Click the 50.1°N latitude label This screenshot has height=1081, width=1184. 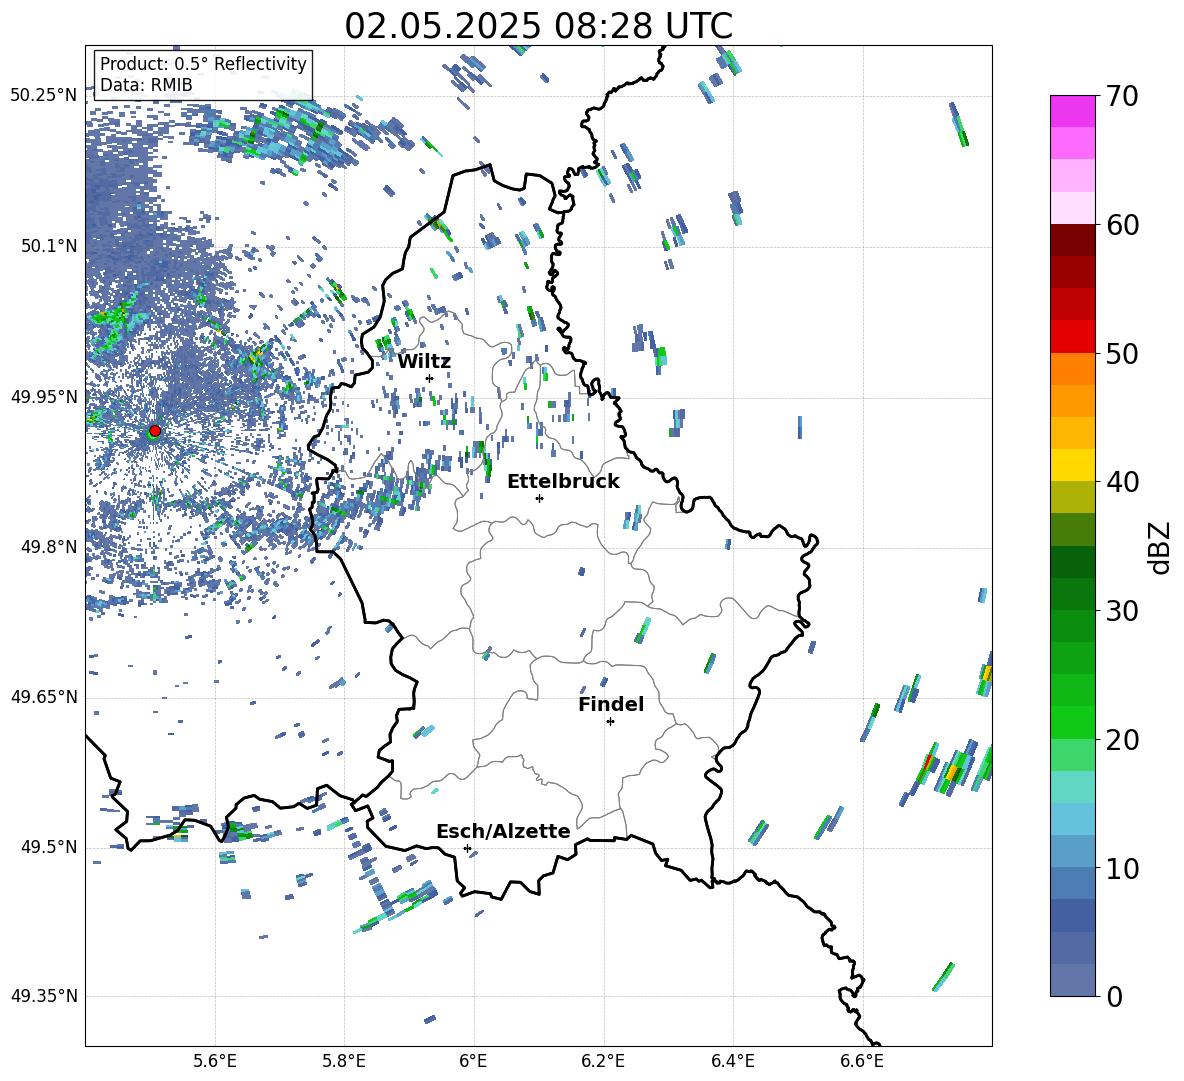pyautogui.click(x=48, y=246)
